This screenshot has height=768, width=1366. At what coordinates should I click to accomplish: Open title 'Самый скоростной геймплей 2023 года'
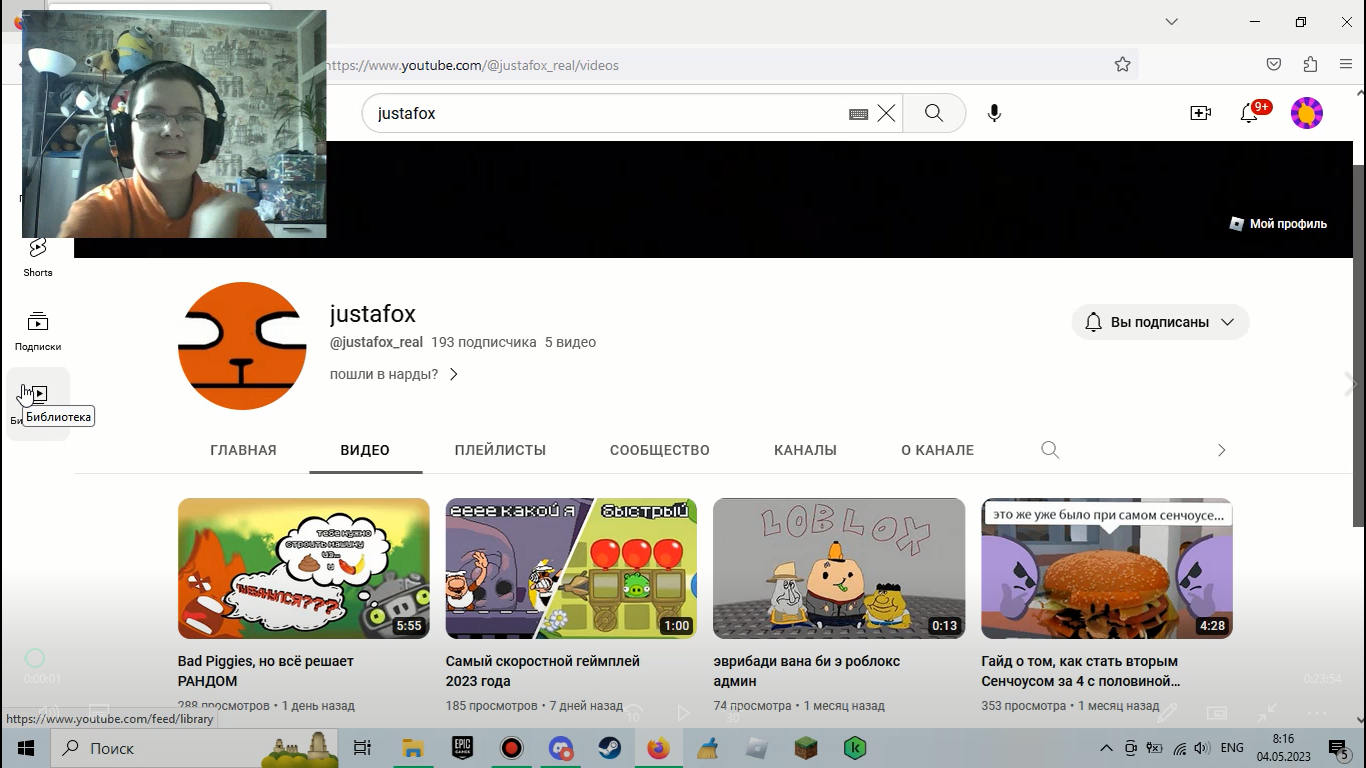click(x=543, y=671)
